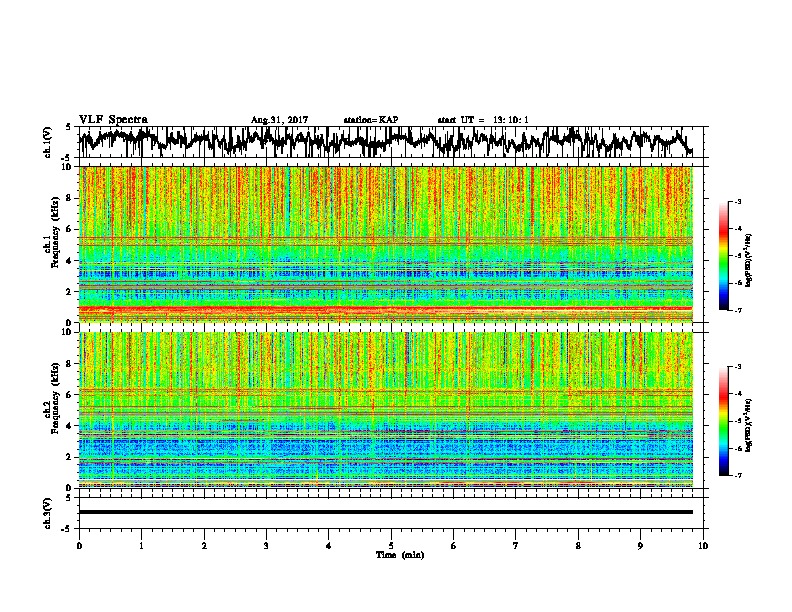Click the date 'Aug.31, 2017' header text

pos(279,120)
